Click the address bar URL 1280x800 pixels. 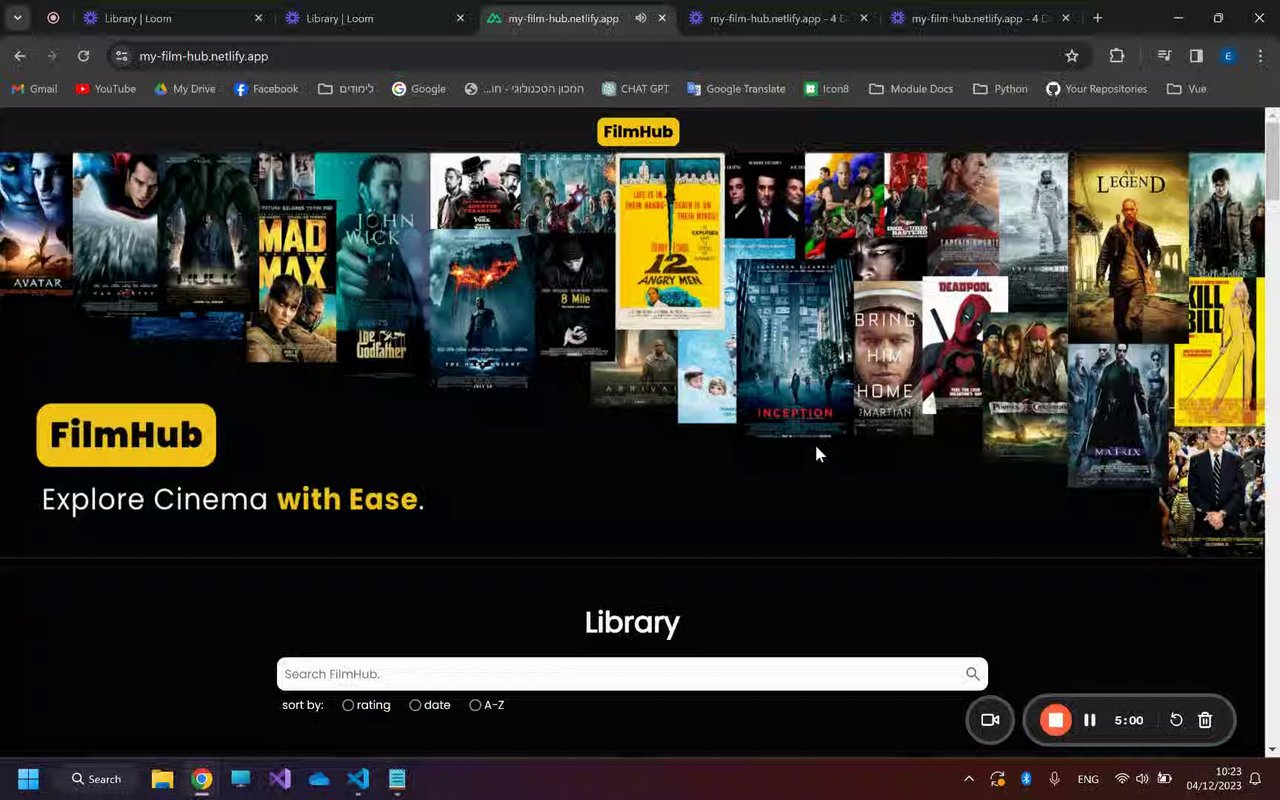204,56
